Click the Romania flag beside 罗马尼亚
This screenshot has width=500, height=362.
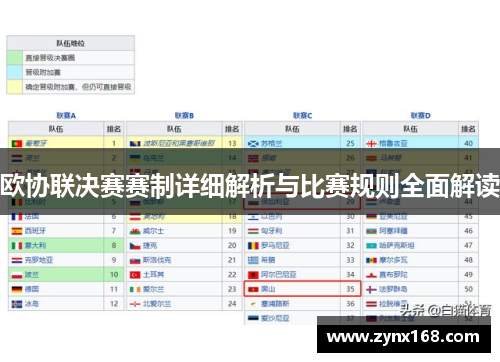click(x=253, y=246)
